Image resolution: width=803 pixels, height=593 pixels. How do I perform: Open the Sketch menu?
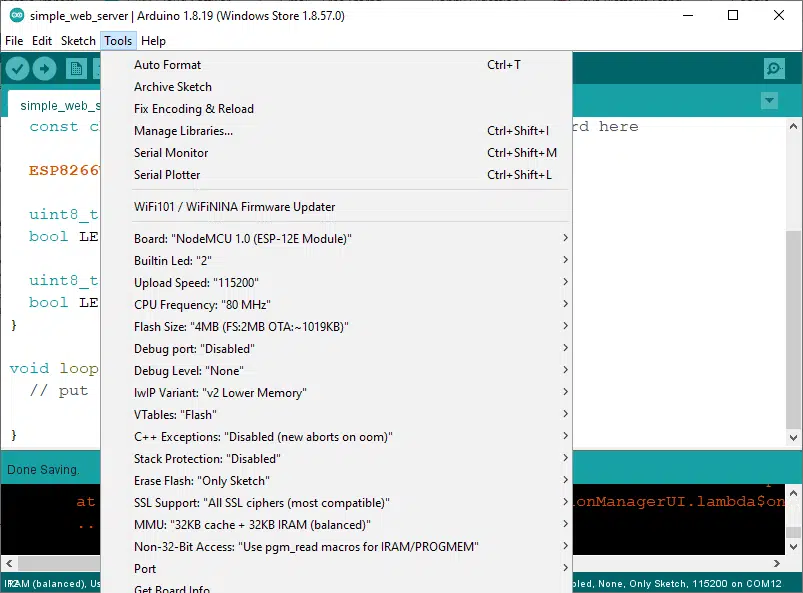[x=78, y=41]
